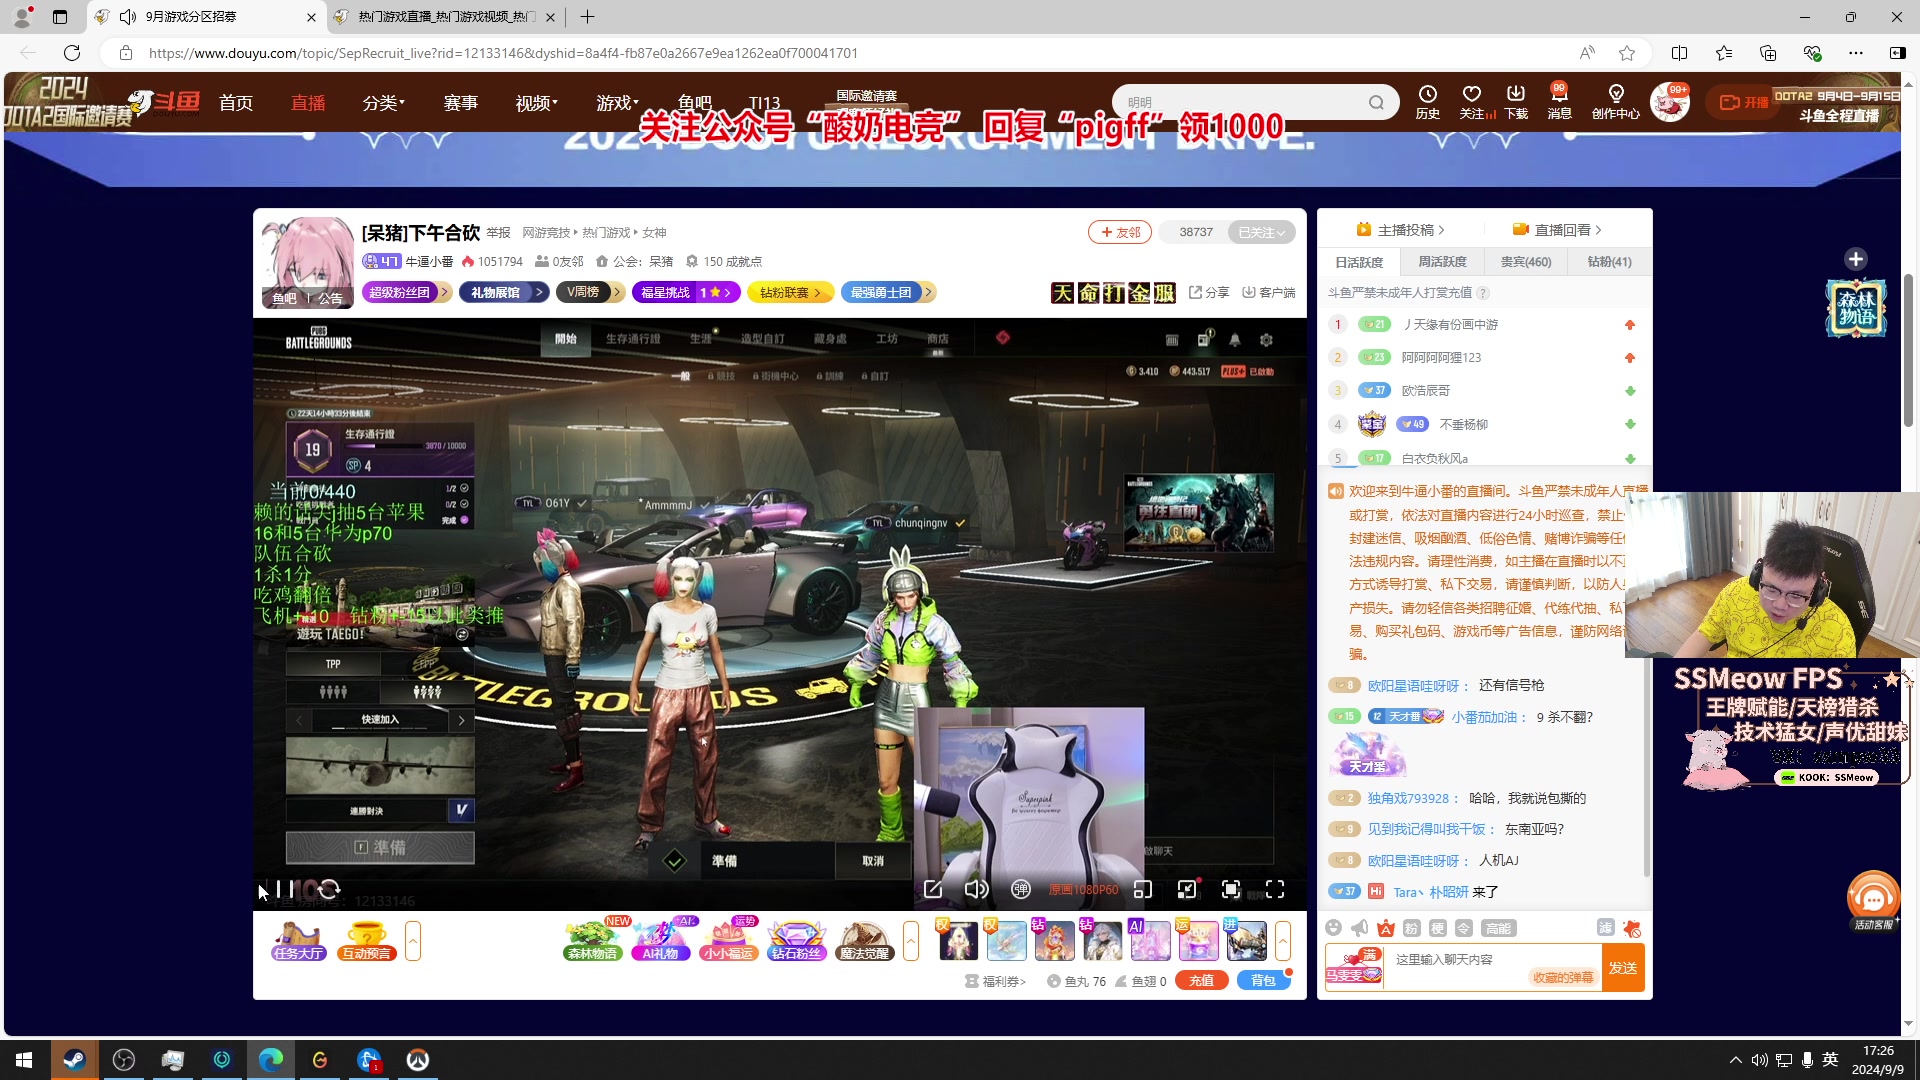The image size is (1920, 1080).
Task: Enter fullscreen mode in the player
Action: pyautogui.click(x=1275, y=889)
